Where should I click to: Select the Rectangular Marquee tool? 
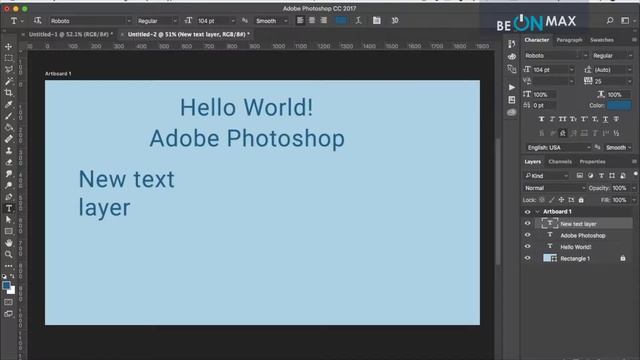point(9,58)
